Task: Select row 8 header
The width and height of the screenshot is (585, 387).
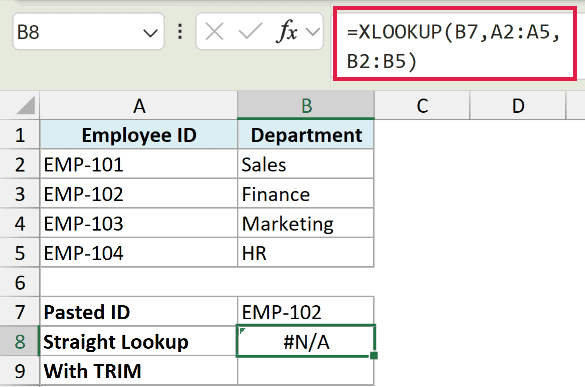Action: click(20, 341)
